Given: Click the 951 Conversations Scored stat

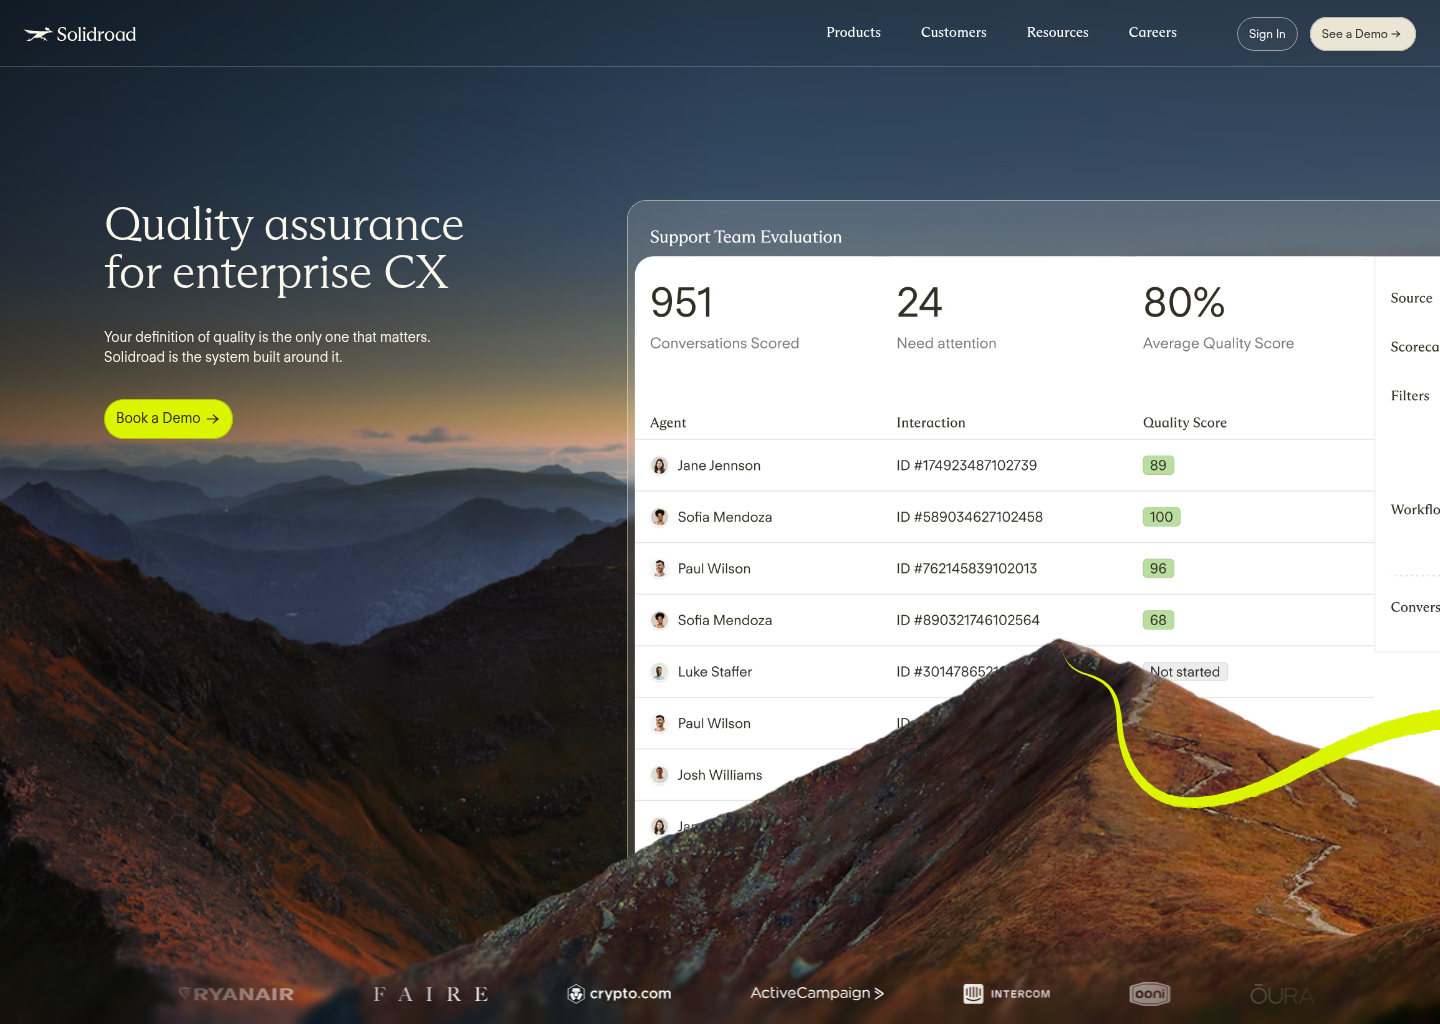Looking at the screenshot, I should 725,317.
